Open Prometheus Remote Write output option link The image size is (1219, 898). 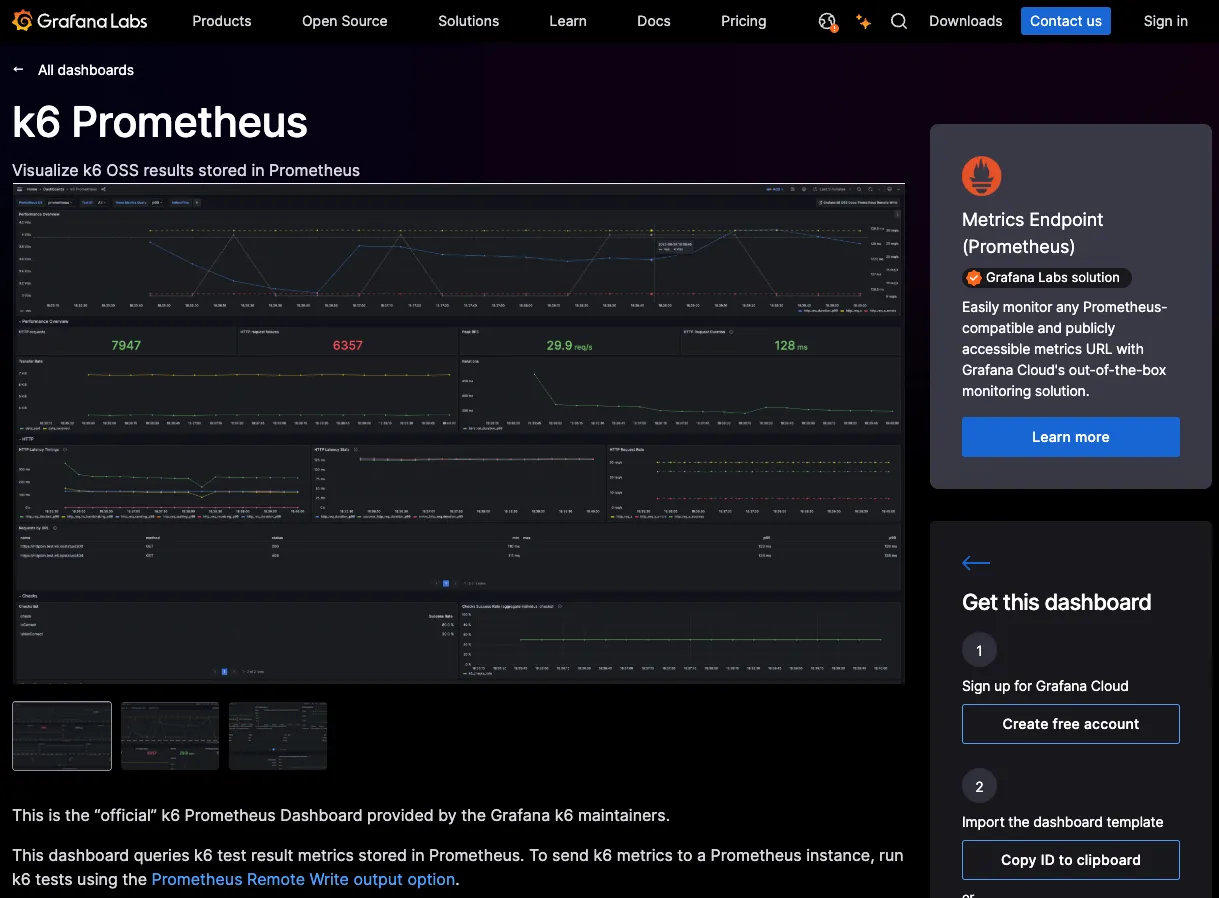pos(304,880)
